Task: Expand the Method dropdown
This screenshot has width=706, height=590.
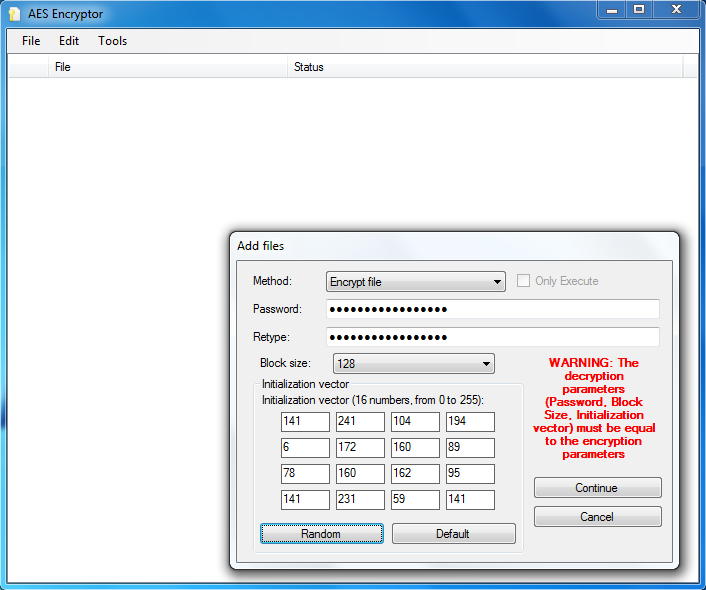Action: (416, 282)
